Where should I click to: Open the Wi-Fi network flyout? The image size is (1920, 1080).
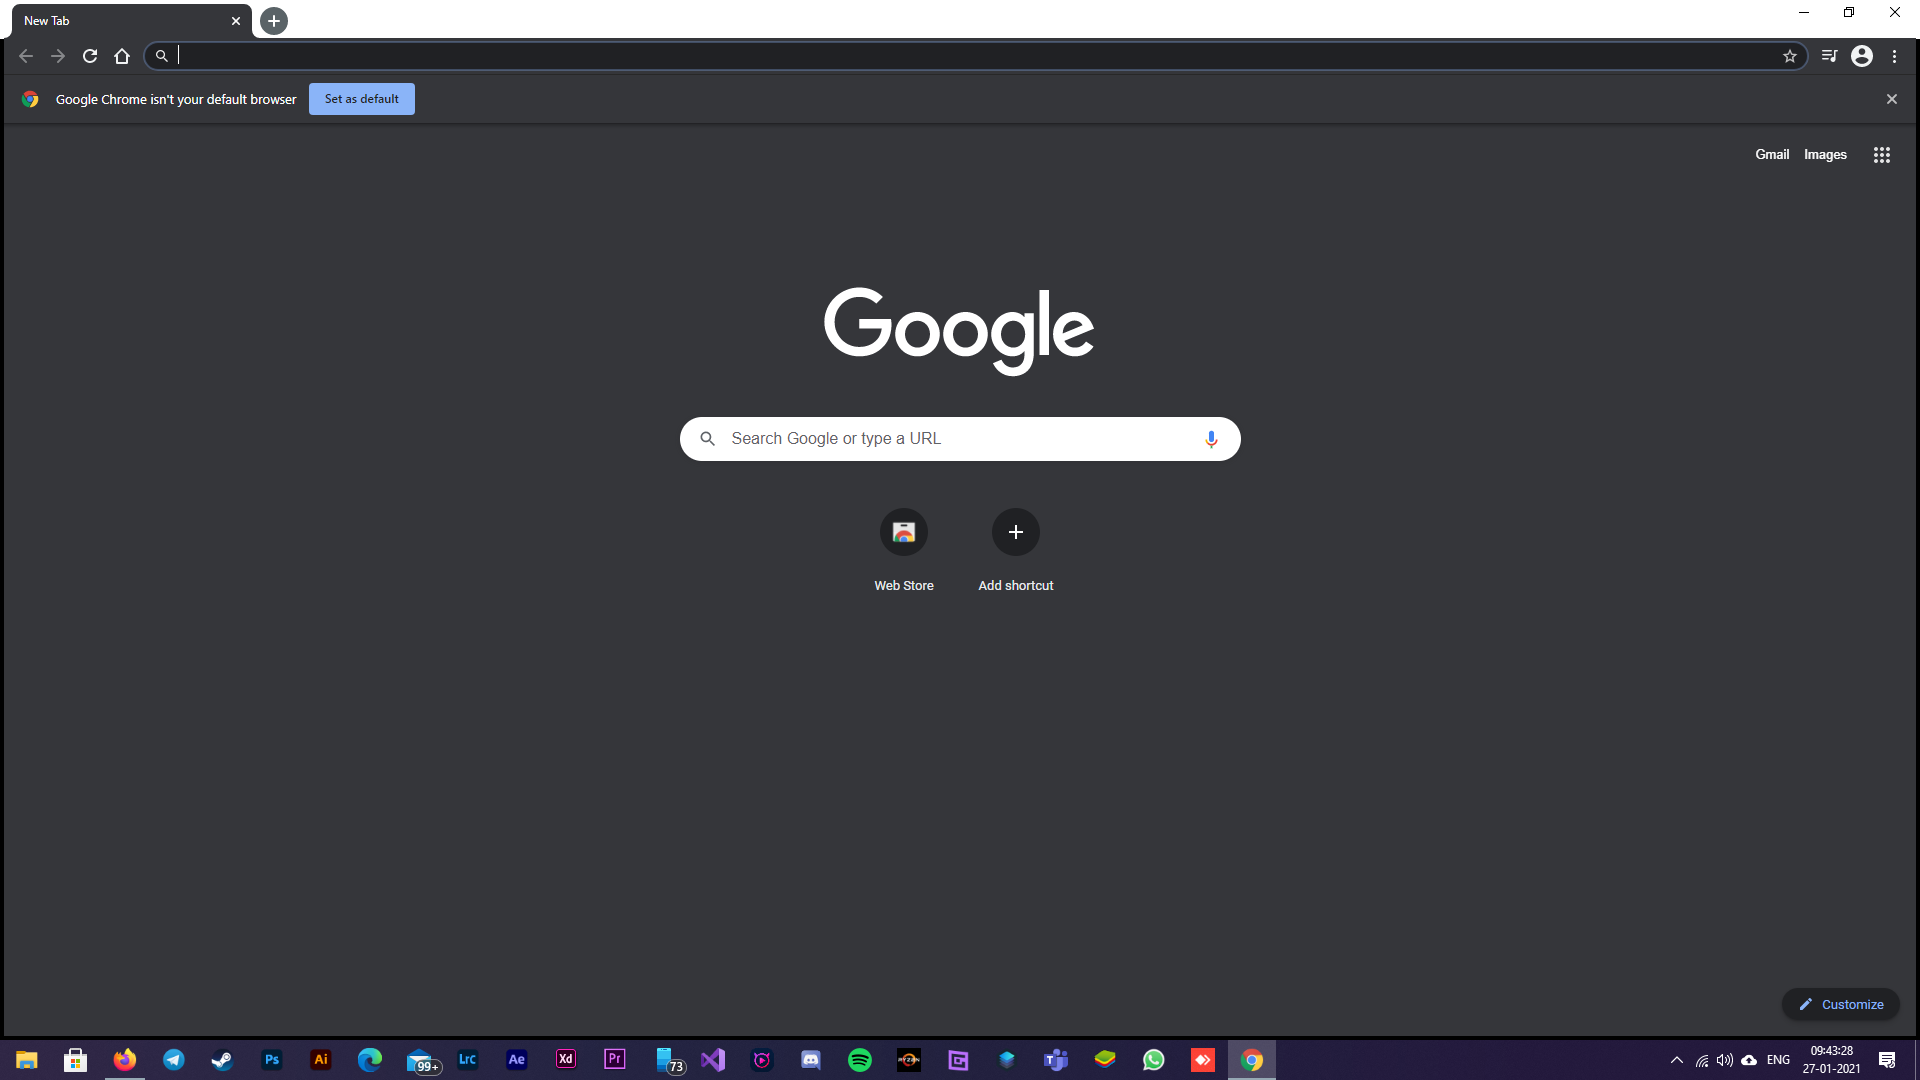point(1702,1060)
